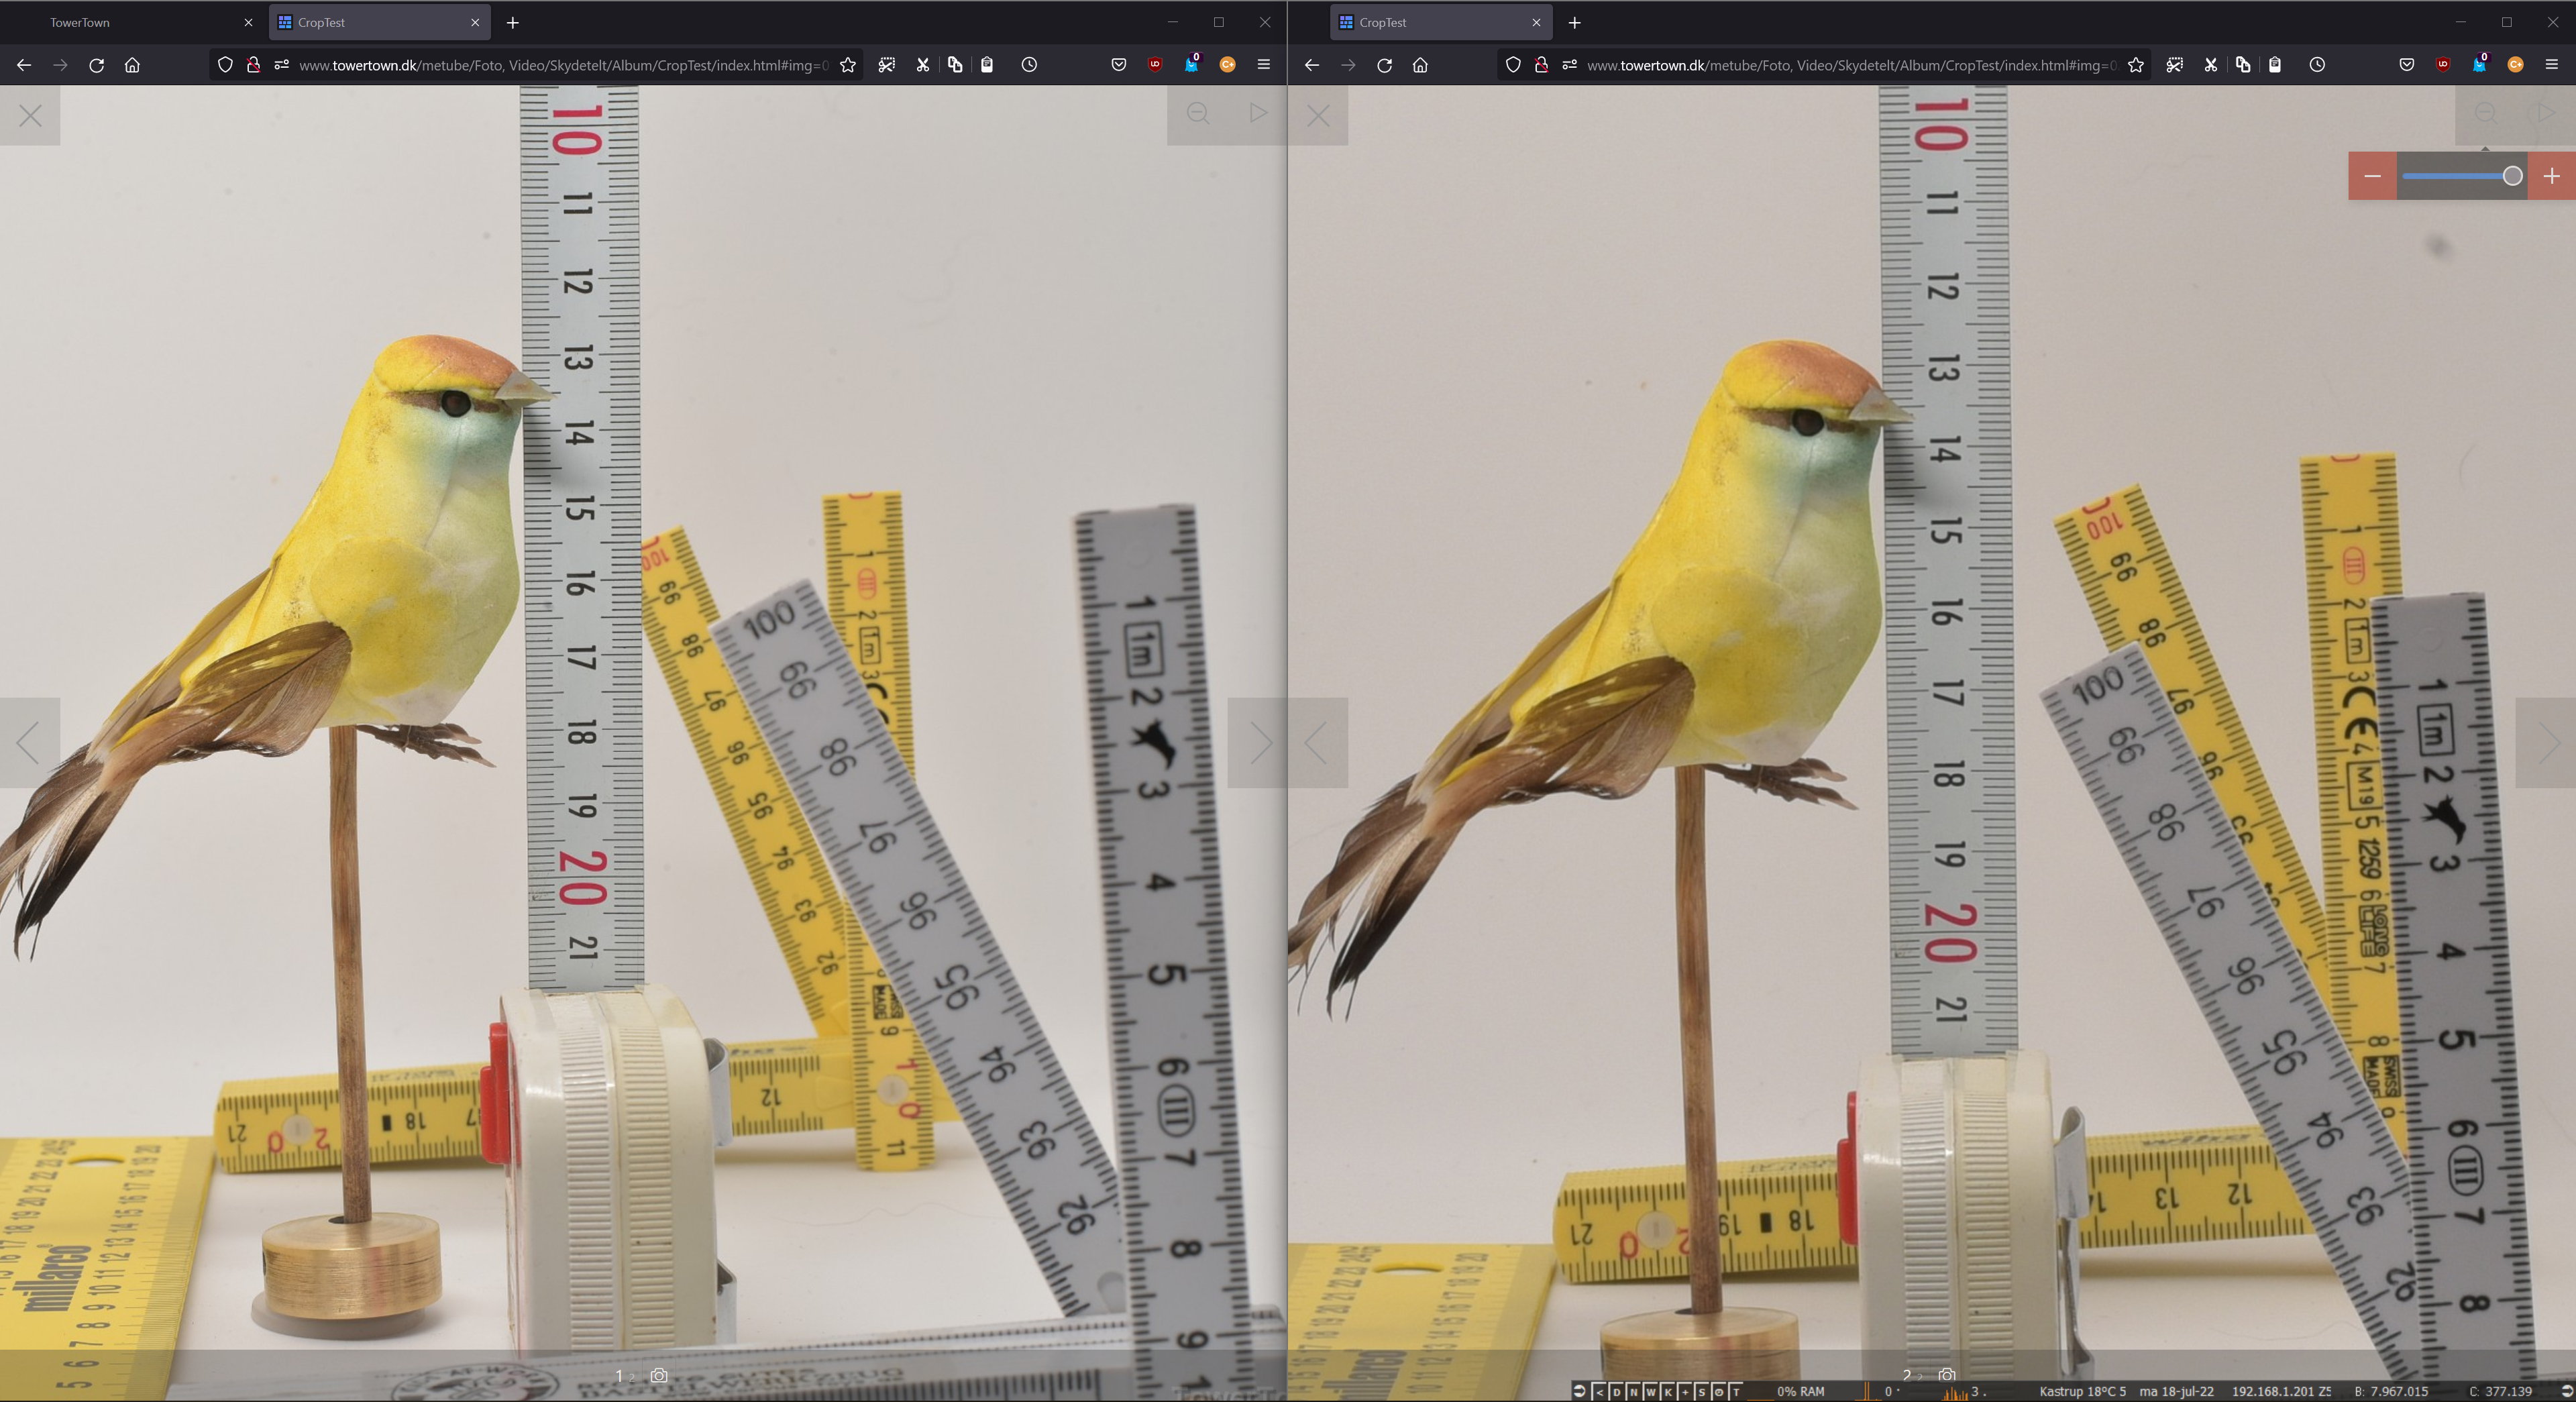Click the scissors cut icon in right toolbar
Image resolution: width=2576 pixels, height=1402 pixels.
pos(2210,65)
